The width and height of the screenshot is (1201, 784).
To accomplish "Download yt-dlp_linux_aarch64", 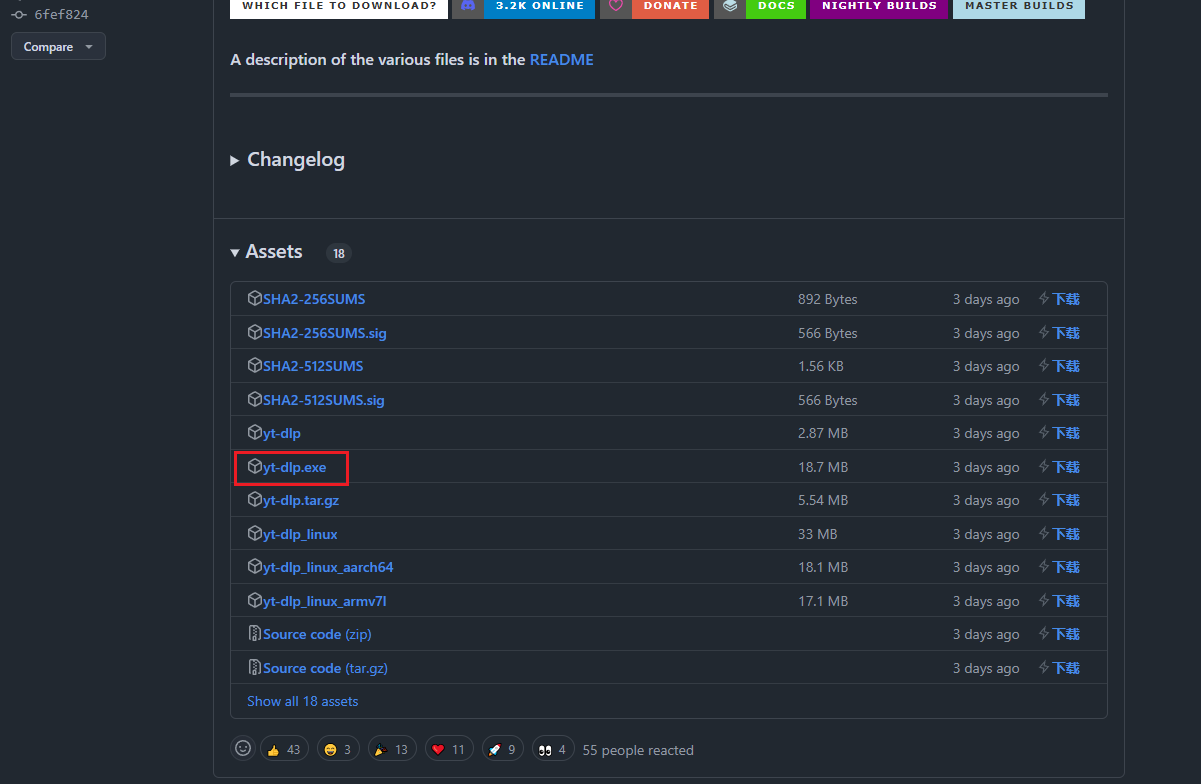I will (x=328, y=567).
